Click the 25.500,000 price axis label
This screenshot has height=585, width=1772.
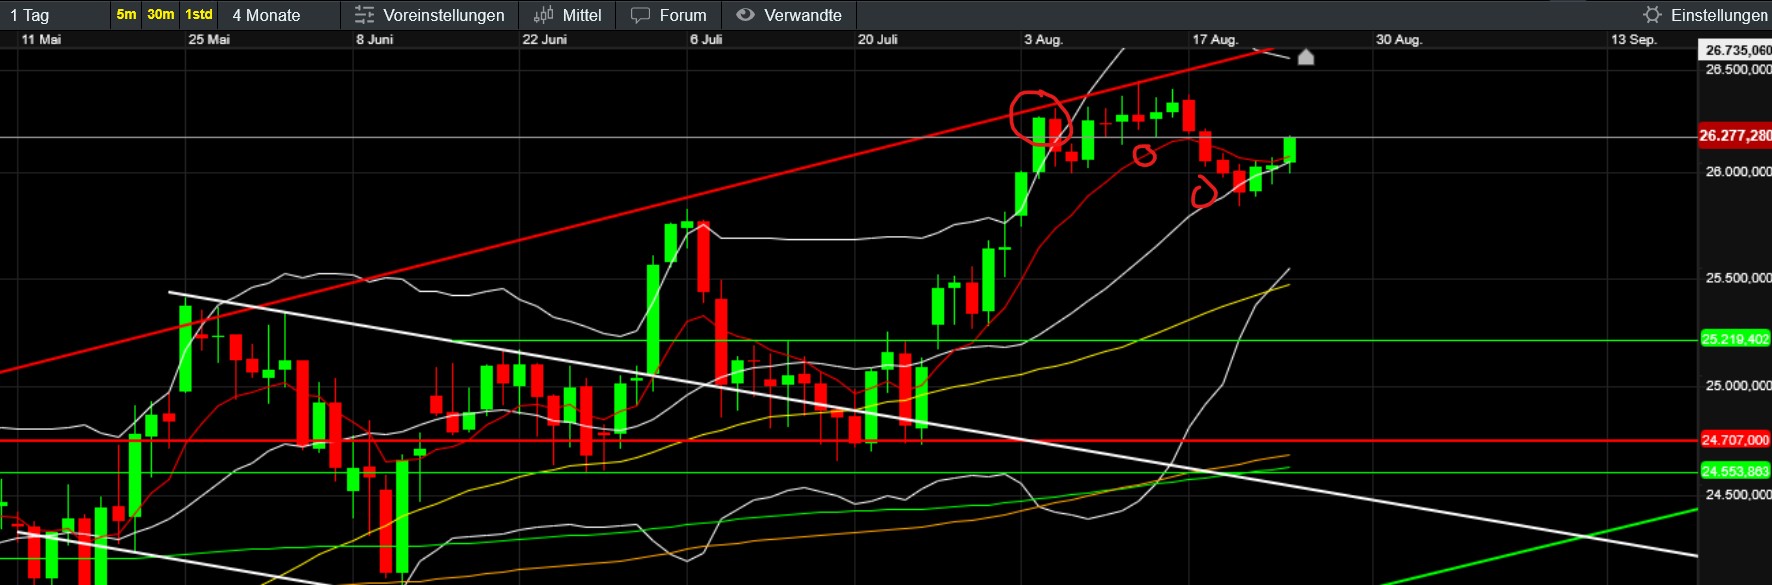(x=1738, y=278)
